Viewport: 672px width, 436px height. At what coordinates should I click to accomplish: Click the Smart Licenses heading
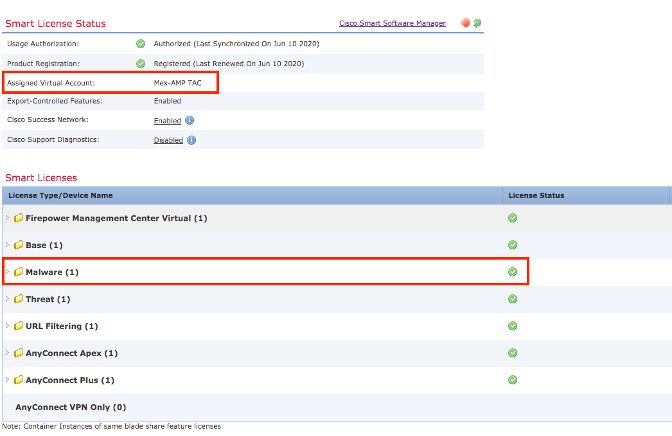pyautogui.click(x=41, y=178)
